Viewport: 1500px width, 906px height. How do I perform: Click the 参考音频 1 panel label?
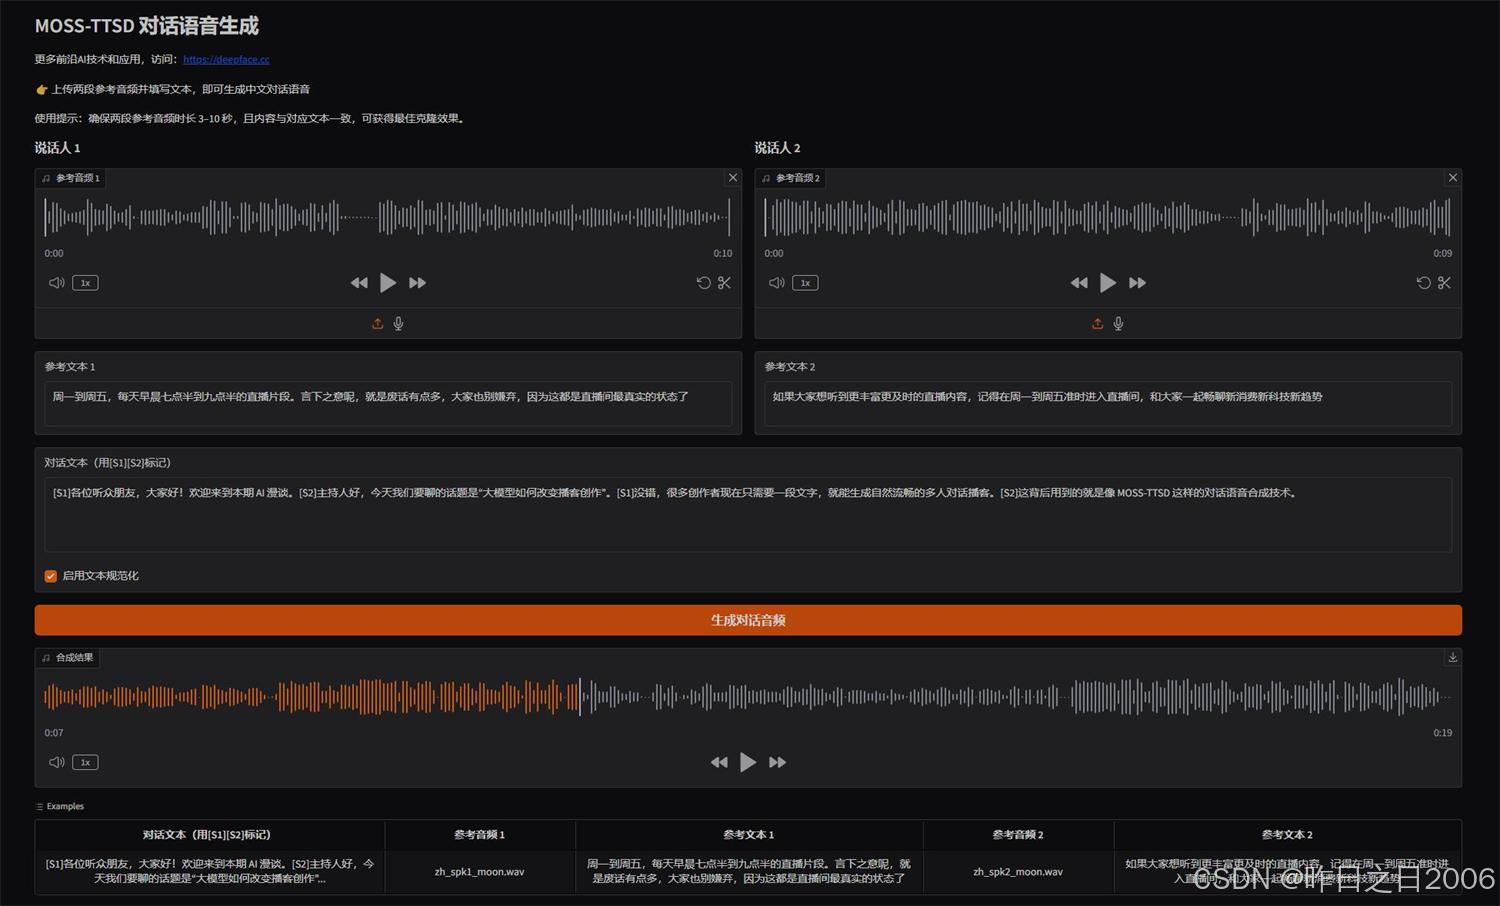[x=70, y=178]
